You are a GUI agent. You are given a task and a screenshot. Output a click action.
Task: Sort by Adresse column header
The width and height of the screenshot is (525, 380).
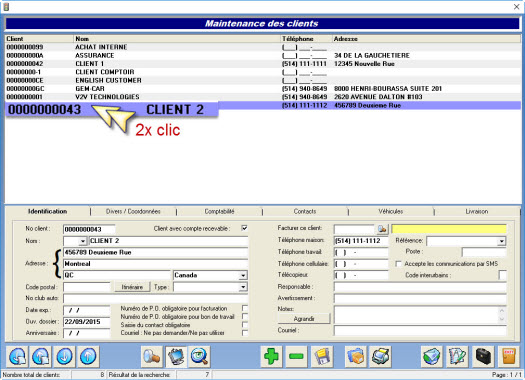(426, 39)
